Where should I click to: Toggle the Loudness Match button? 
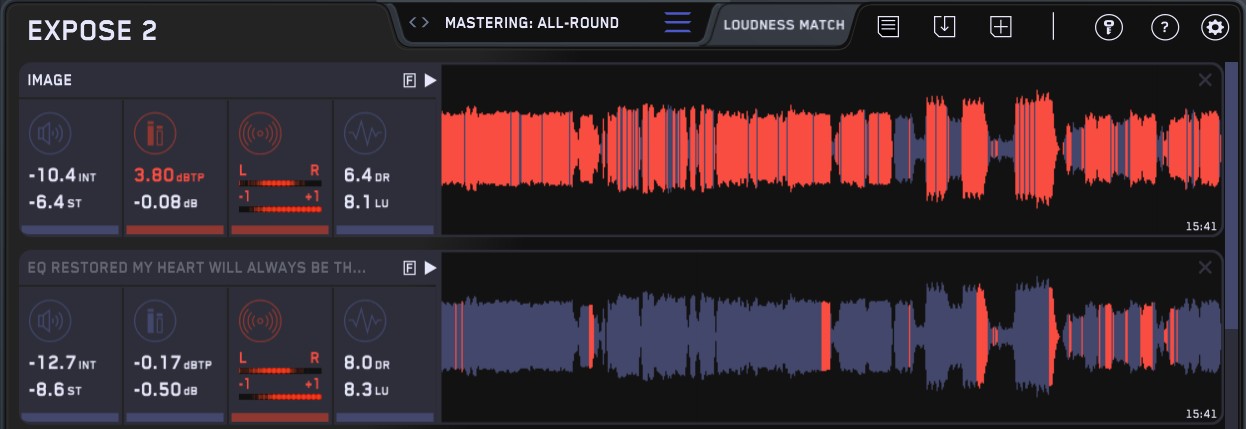point(784,24)
